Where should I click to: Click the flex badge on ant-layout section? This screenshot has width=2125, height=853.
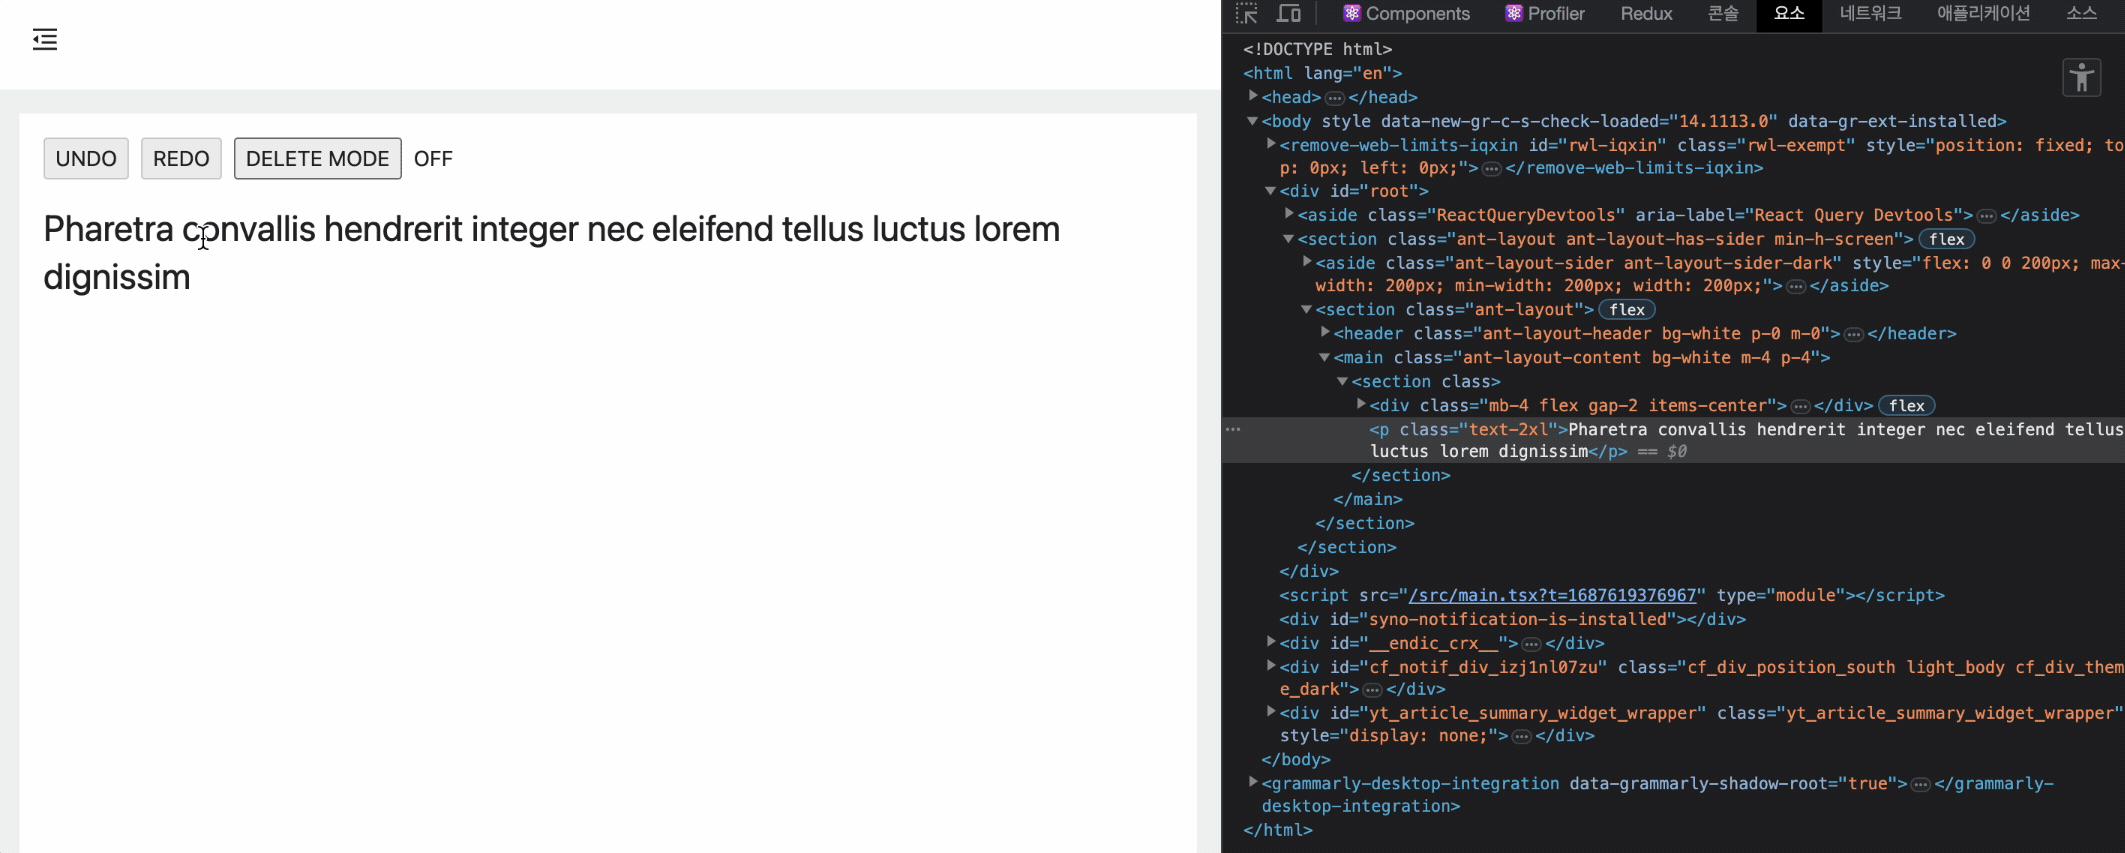(1626, 310)
